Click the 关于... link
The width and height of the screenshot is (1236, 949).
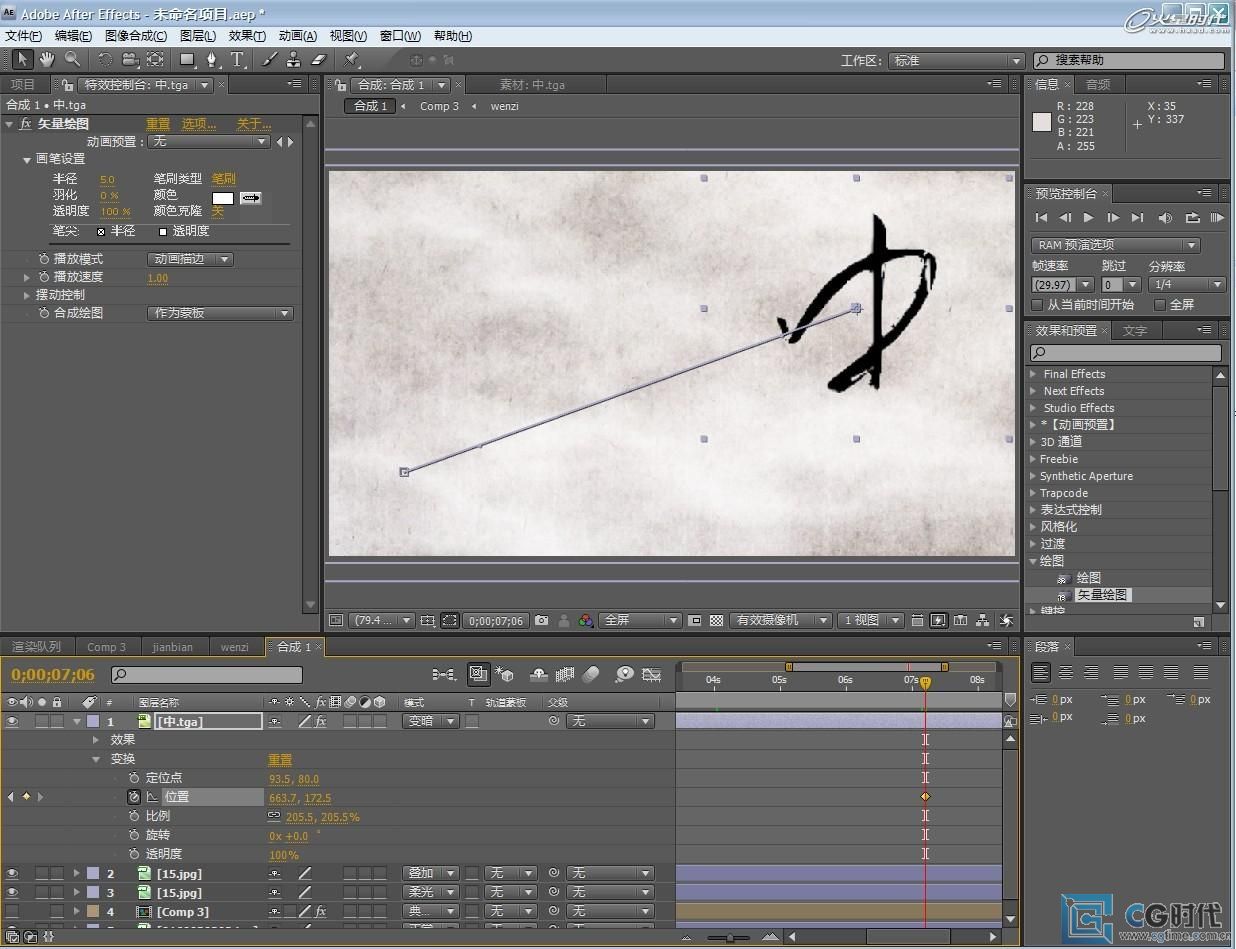click(x=253, y=124)
